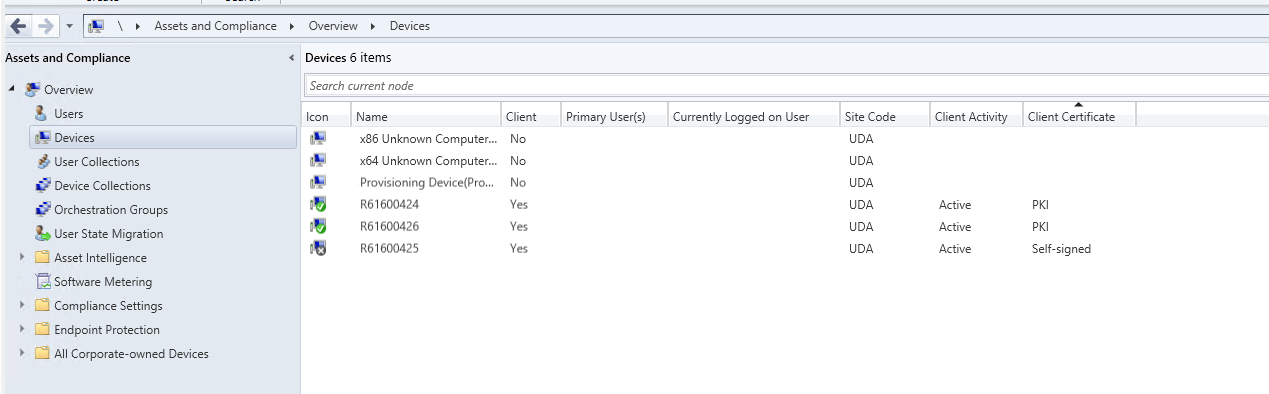Select Endpoint Protection tree item
Screen dimensions: 1269x394
click(107, 330)
